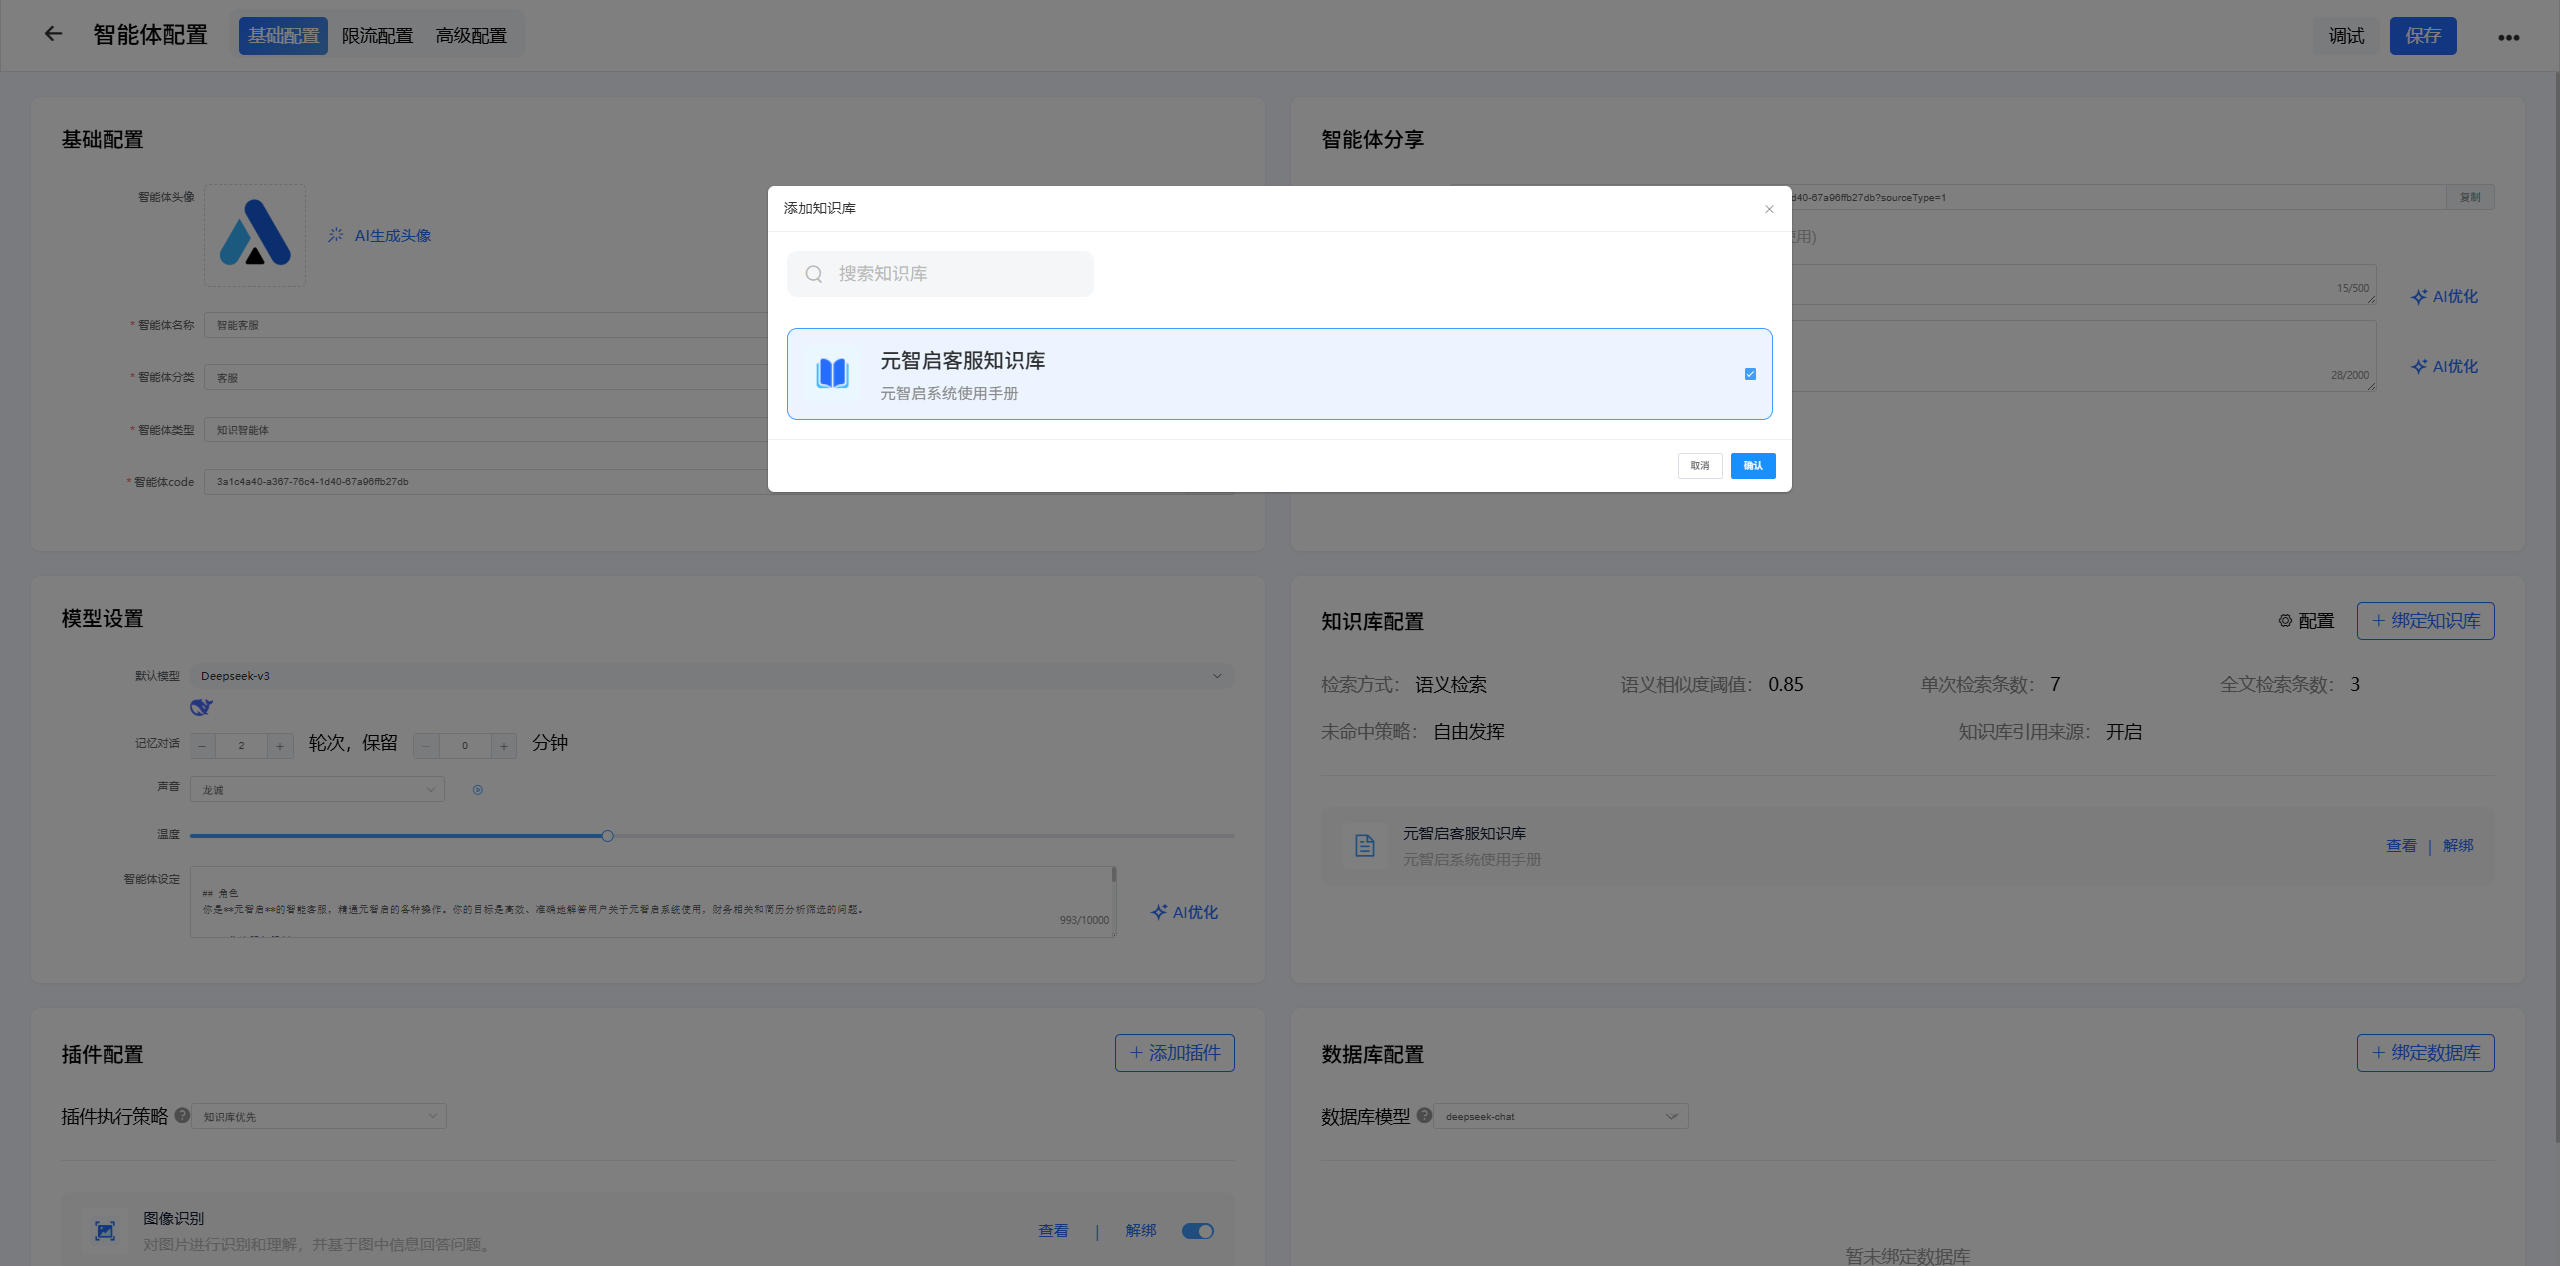Click the temperature slider handle
Image resolution: width=2560 pixels, height=1266 pixels.
[607, 836]
